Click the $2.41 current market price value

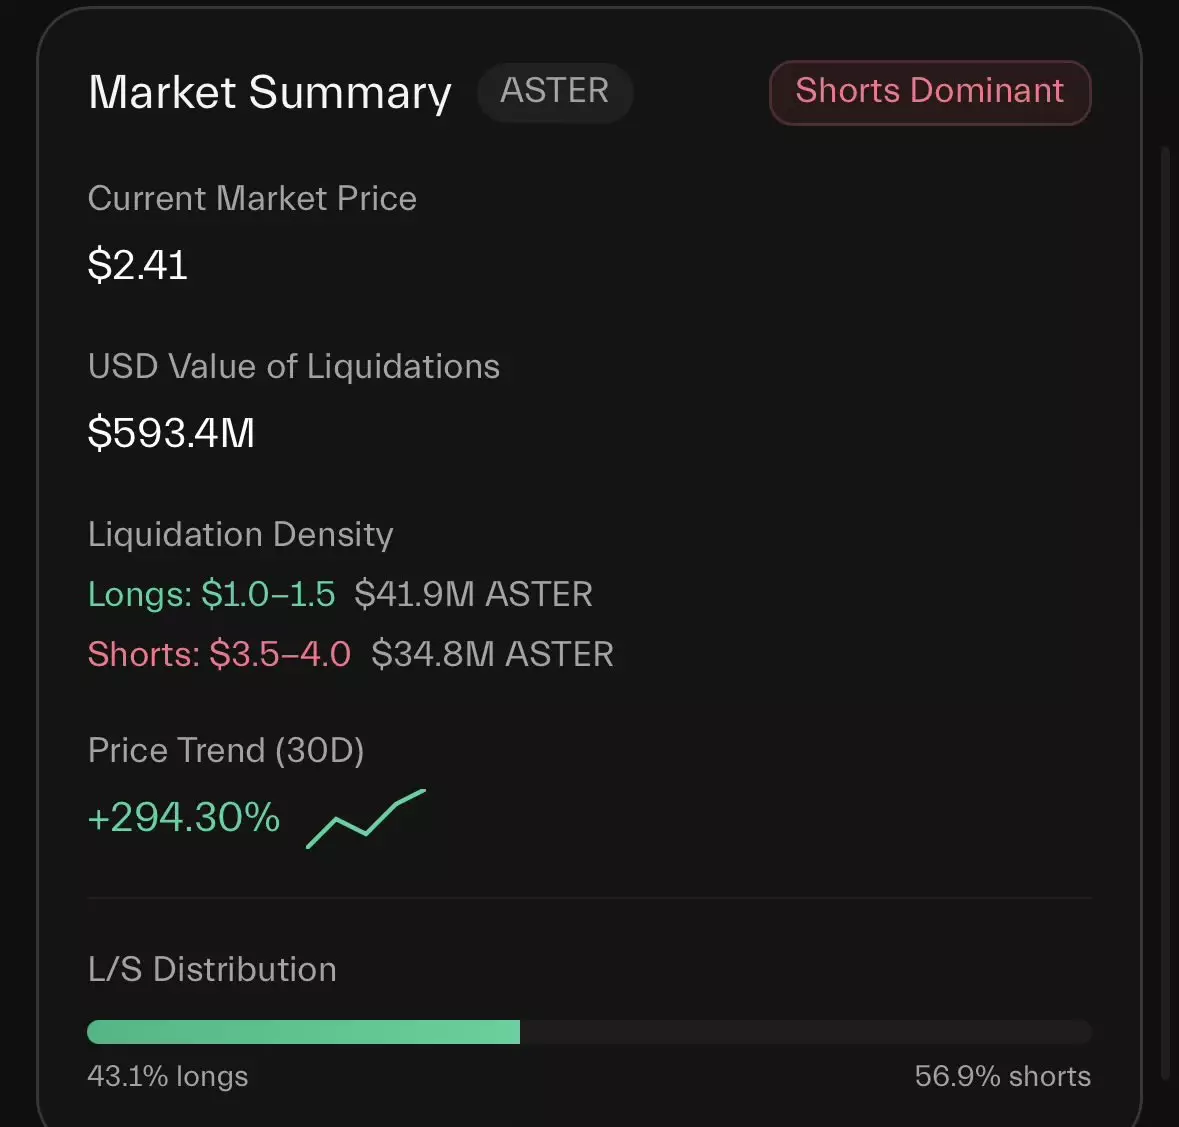[x=138, y=265]
